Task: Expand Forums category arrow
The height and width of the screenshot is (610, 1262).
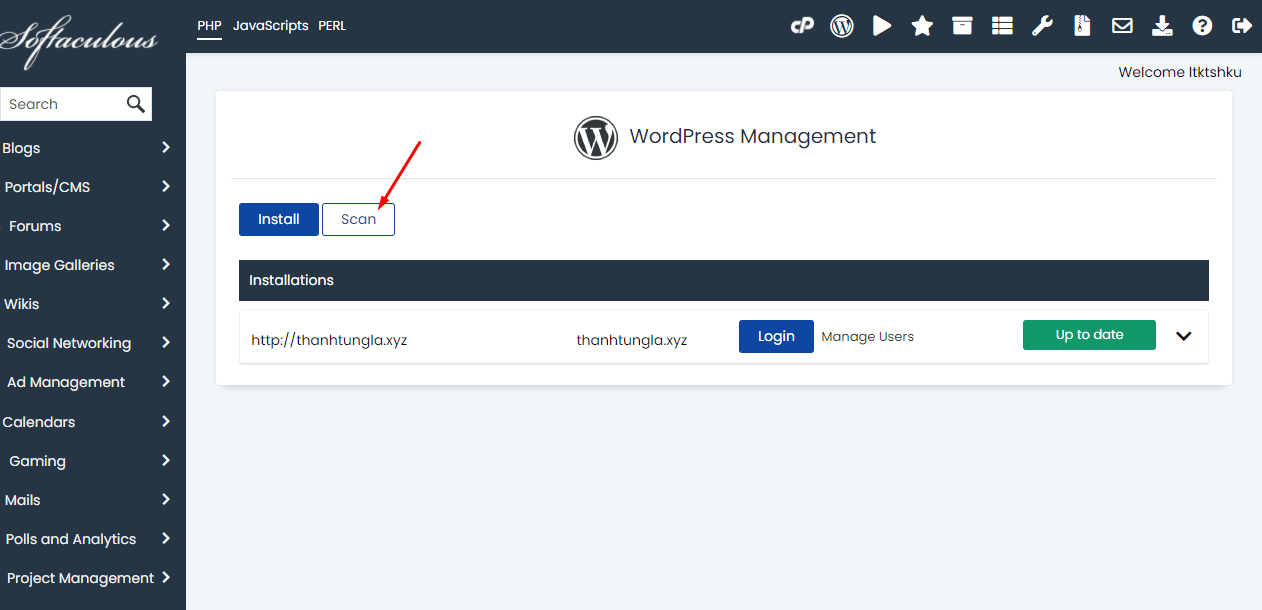Action: (x=166, y=225)
